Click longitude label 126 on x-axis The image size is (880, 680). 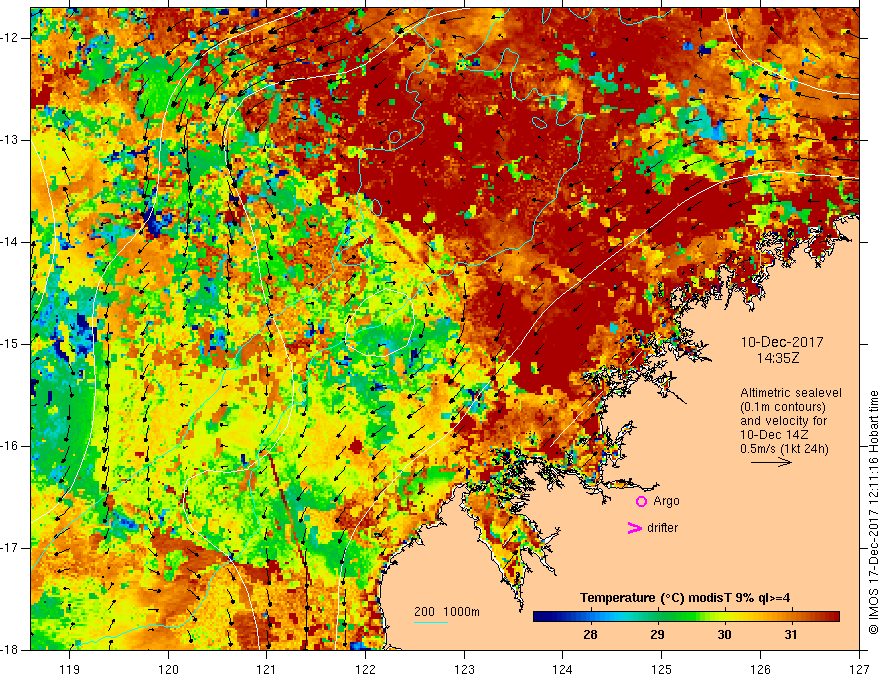(x=760, y=669)
